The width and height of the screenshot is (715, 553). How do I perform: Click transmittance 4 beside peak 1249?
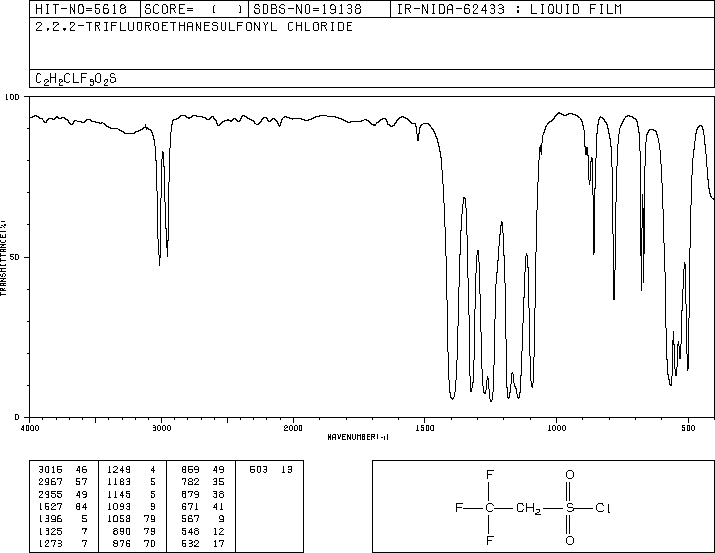(153, 470)
